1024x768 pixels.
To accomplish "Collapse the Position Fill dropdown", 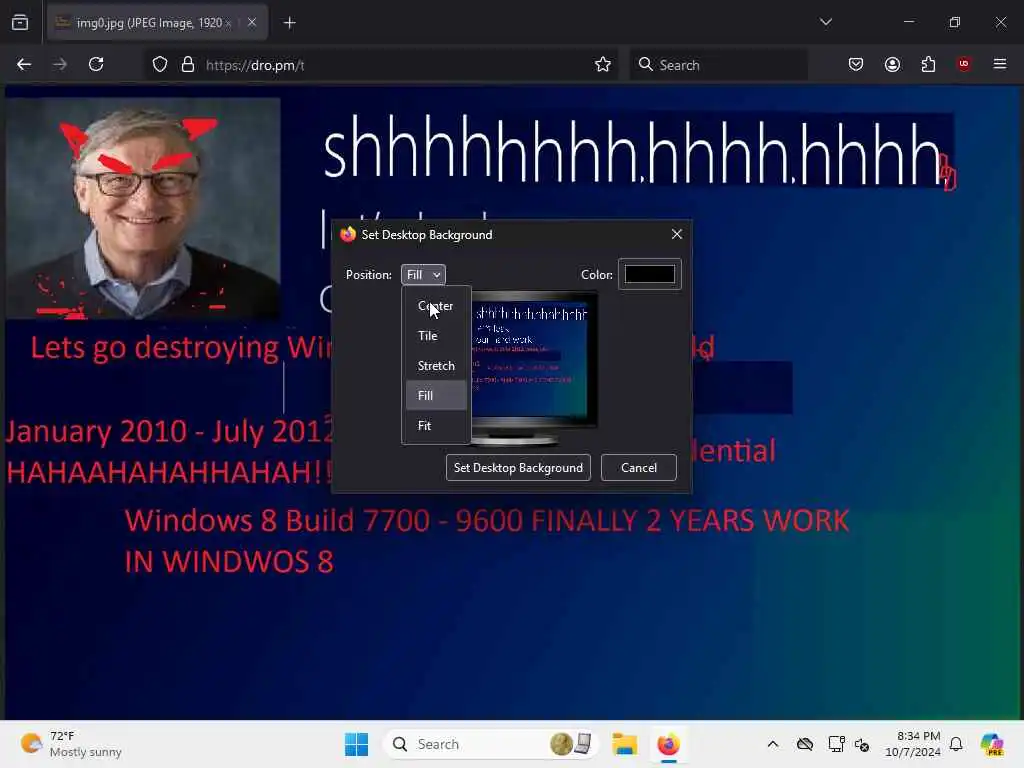I will click(x=423, y=275).
